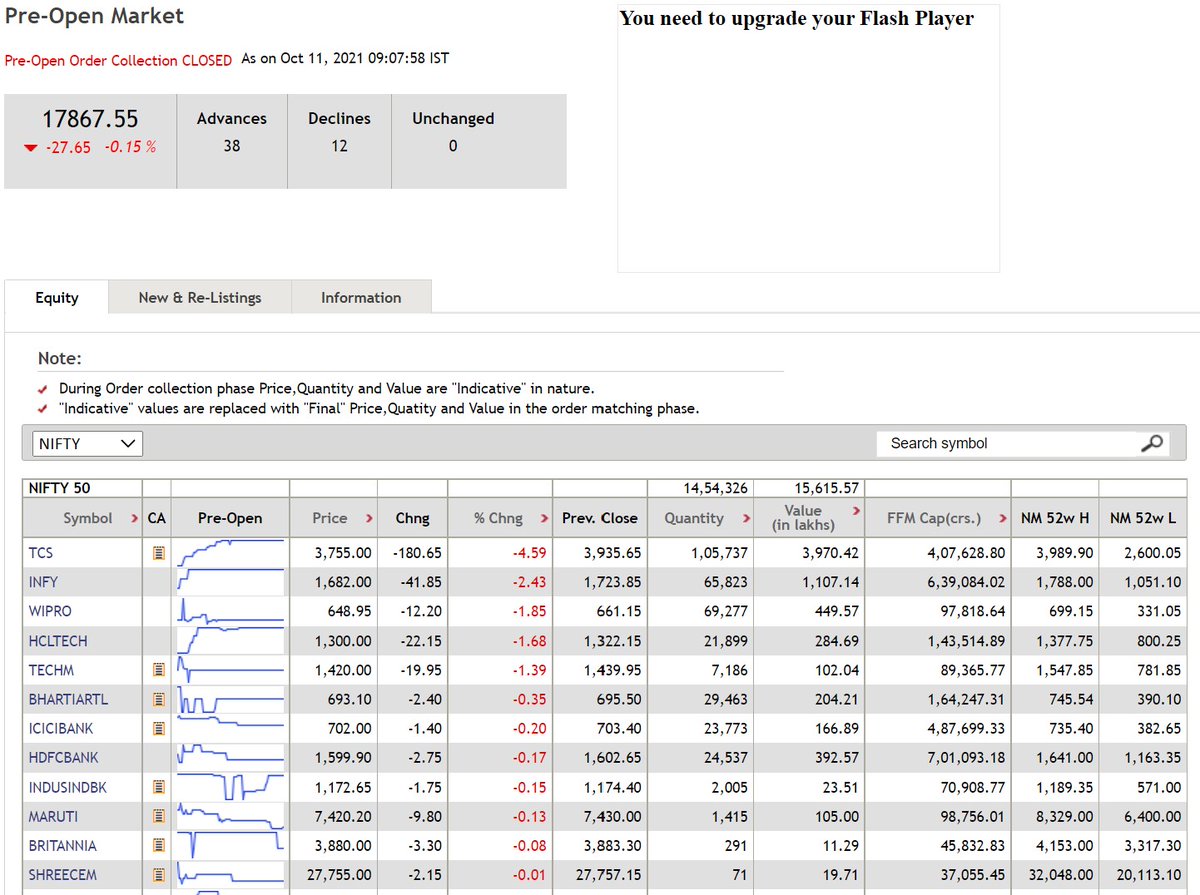Switch to New & Re-Listings tab
Screen dimensions: 1200x895
(200, 298)
